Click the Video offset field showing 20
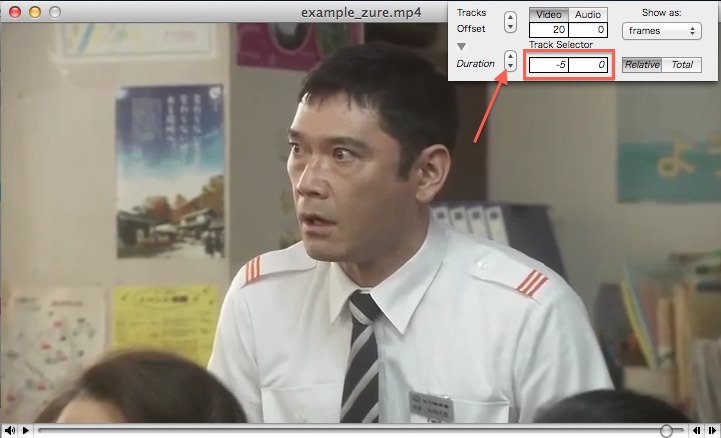 click(549, 30)
